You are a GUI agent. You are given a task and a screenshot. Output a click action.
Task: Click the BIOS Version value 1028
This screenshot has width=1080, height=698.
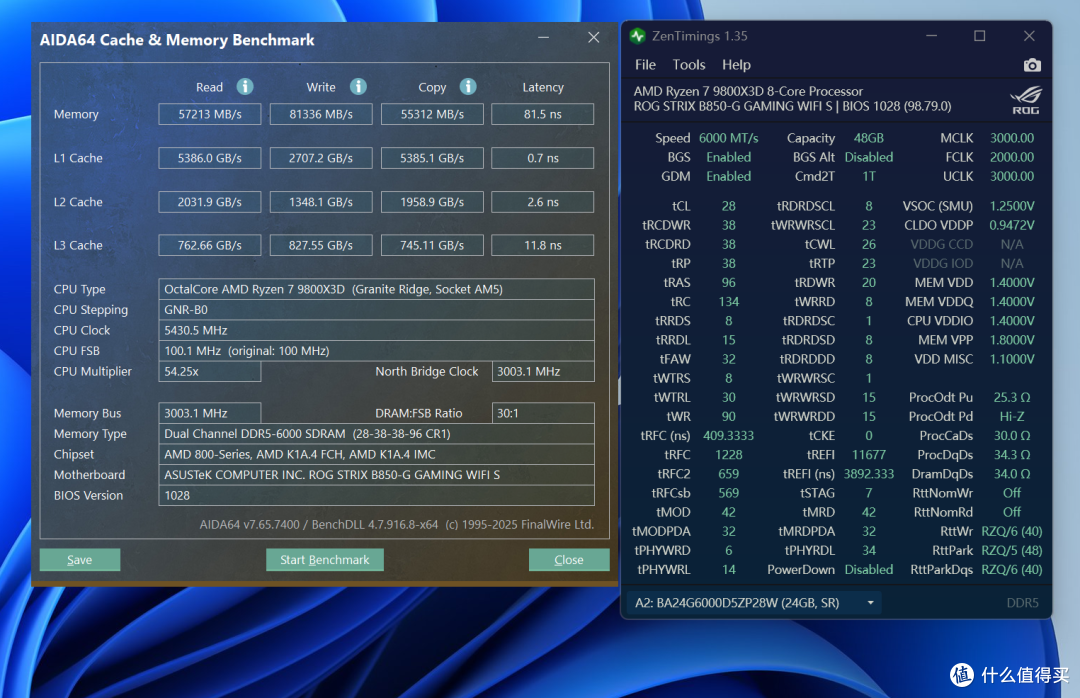click(x=377, y=495)
